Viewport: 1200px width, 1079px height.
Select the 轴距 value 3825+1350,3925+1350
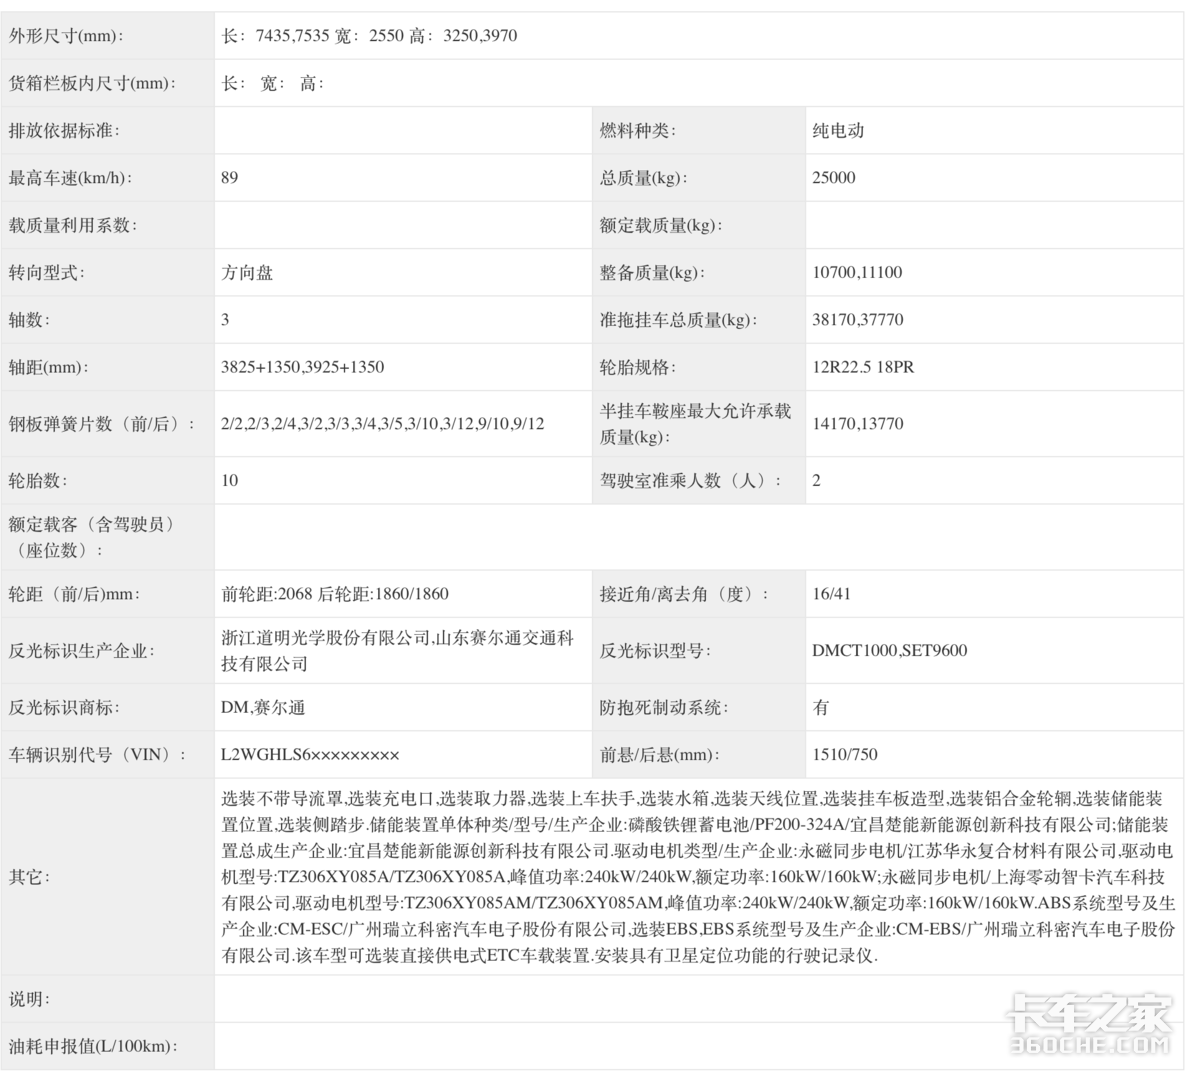click(302, 367)
